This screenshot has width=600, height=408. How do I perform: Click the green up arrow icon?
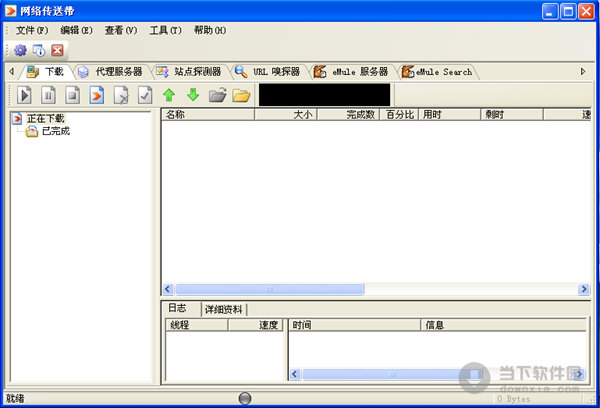coord(169,95)
